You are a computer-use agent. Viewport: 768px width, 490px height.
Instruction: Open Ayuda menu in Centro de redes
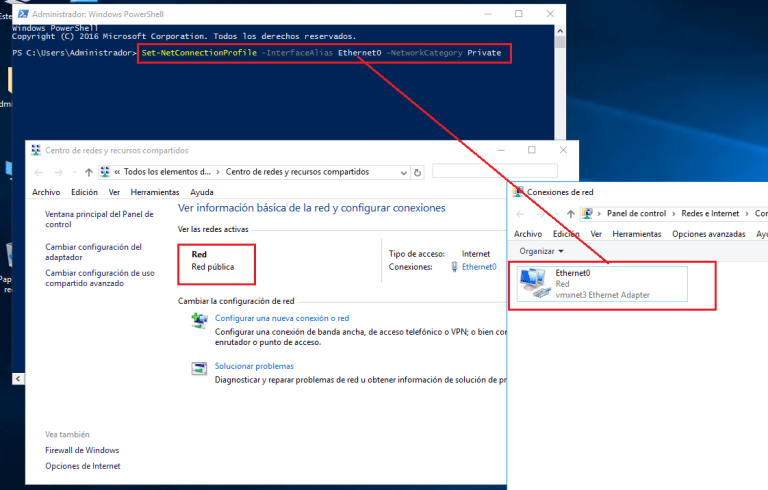click(202, 192)
